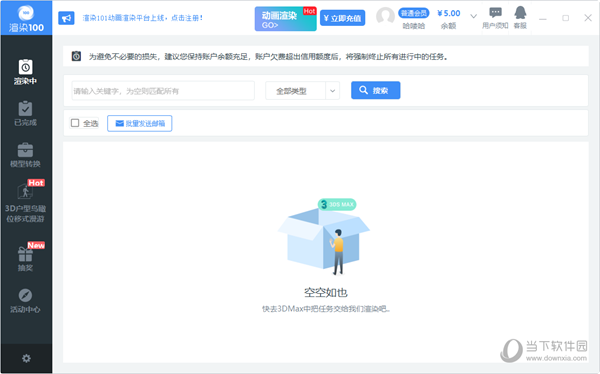Screen dimensions: 600x374
Task: Click the 普通会员 membership badge
Action: coord(414,13)
